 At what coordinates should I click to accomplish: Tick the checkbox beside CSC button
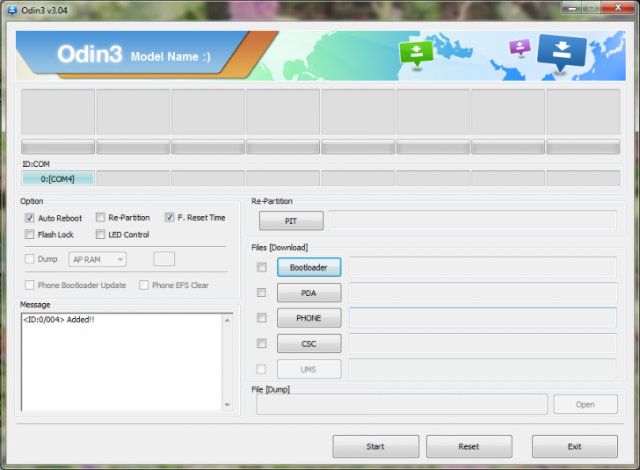click(261, 344)
